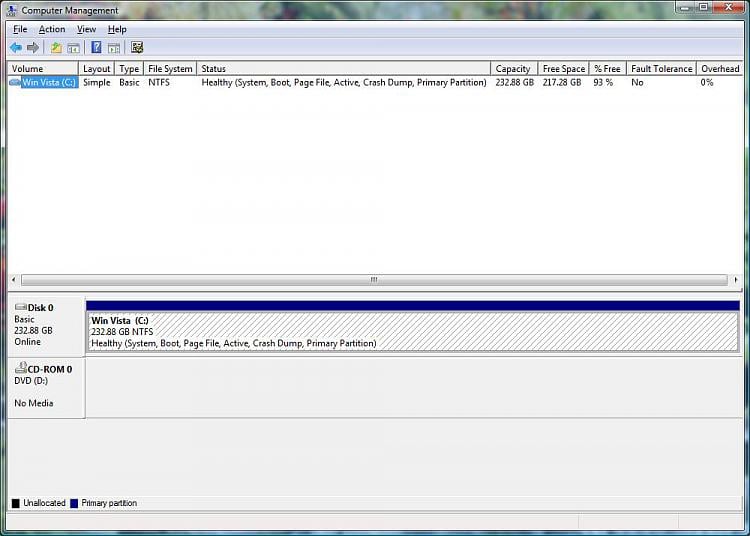Viewport: 750px width, 536px height.
Task: Click the dark blue partition header bar
Action: (x=413, y=306)
